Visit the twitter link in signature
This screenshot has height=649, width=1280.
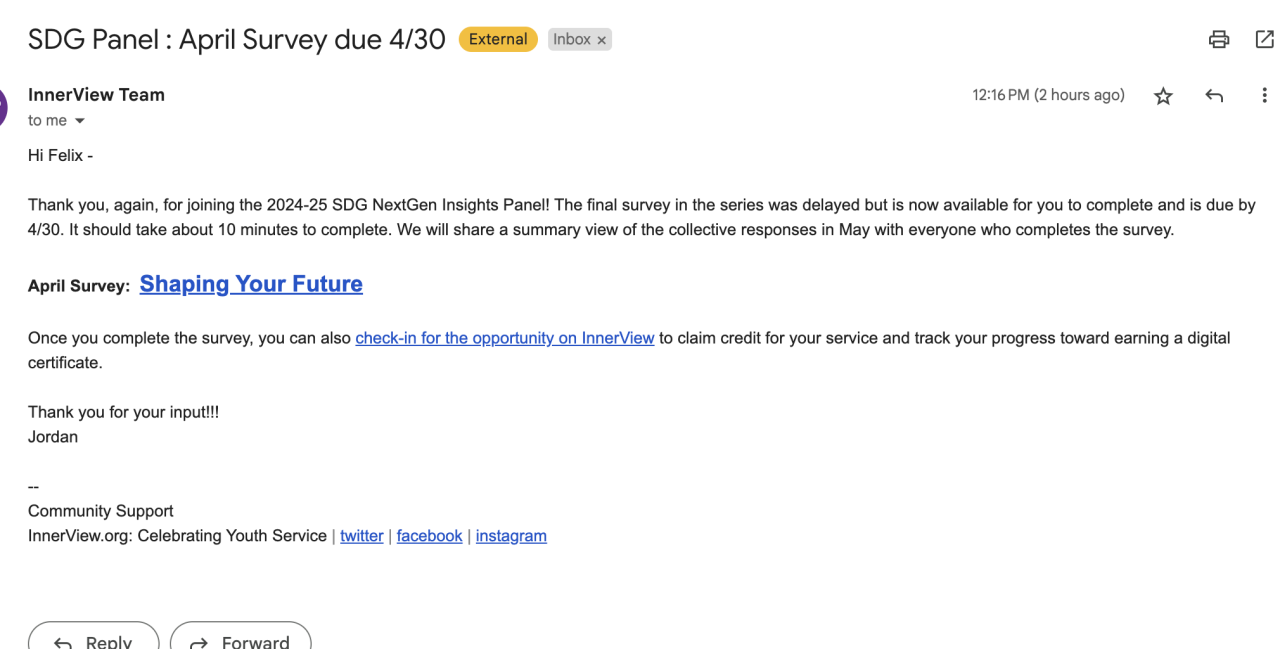(x=362, y=536)
